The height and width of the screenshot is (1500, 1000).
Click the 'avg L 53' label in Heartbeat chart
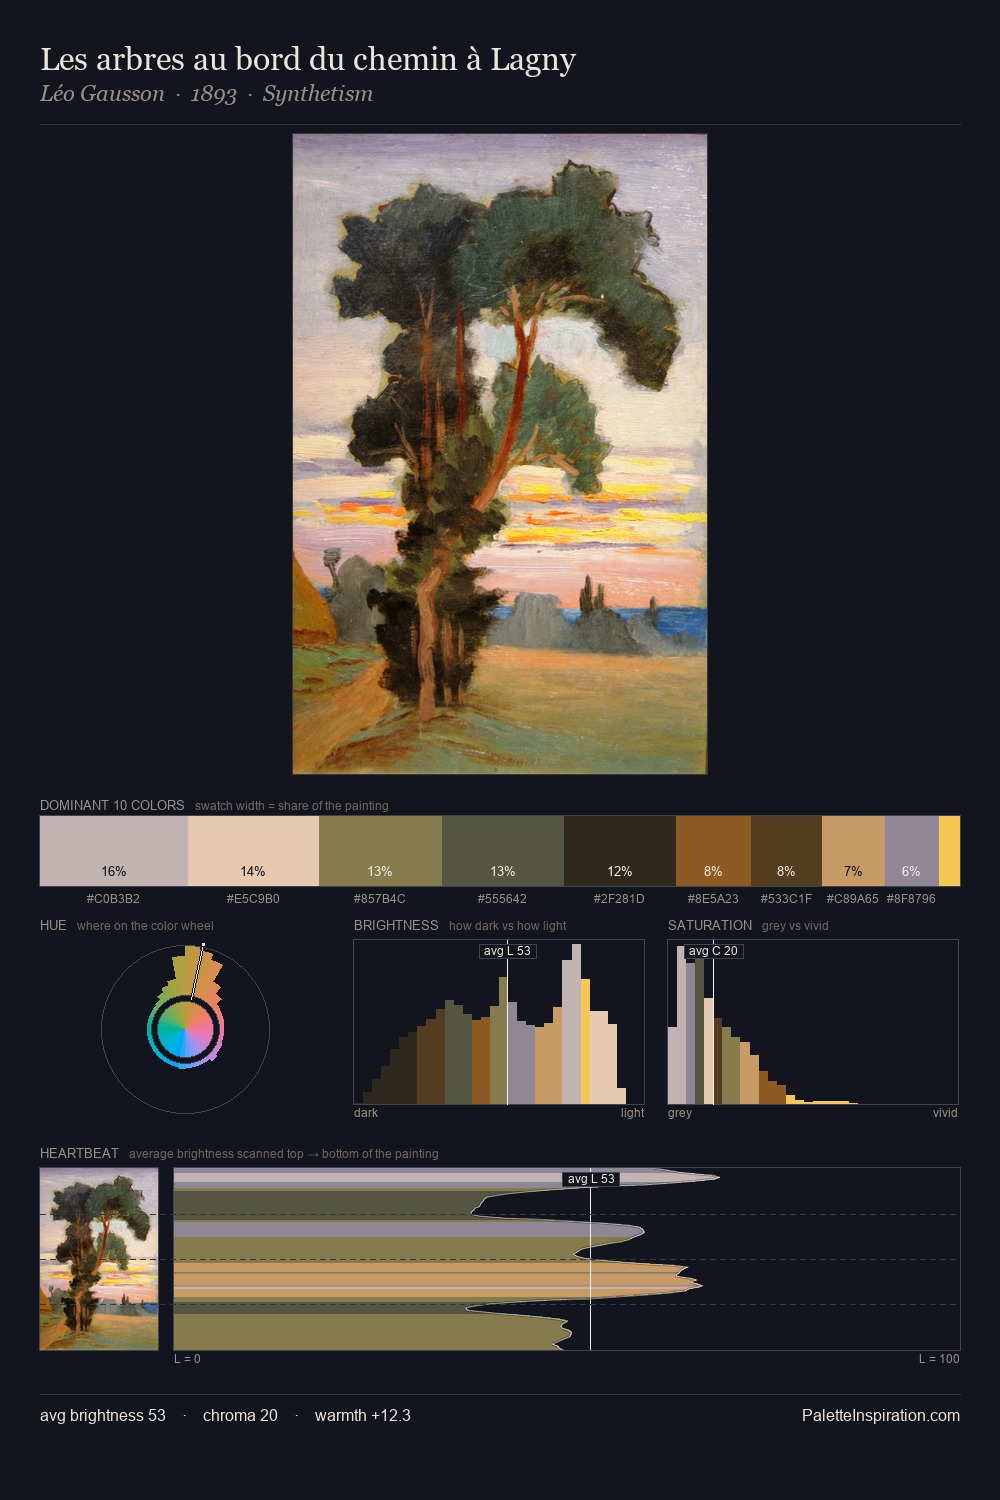[591, 1179]
